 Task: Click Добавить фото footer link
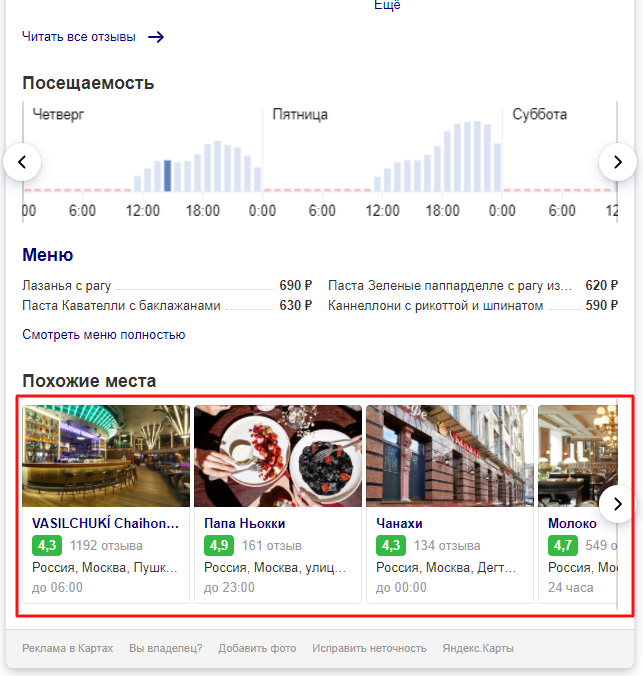pos(257,648)
